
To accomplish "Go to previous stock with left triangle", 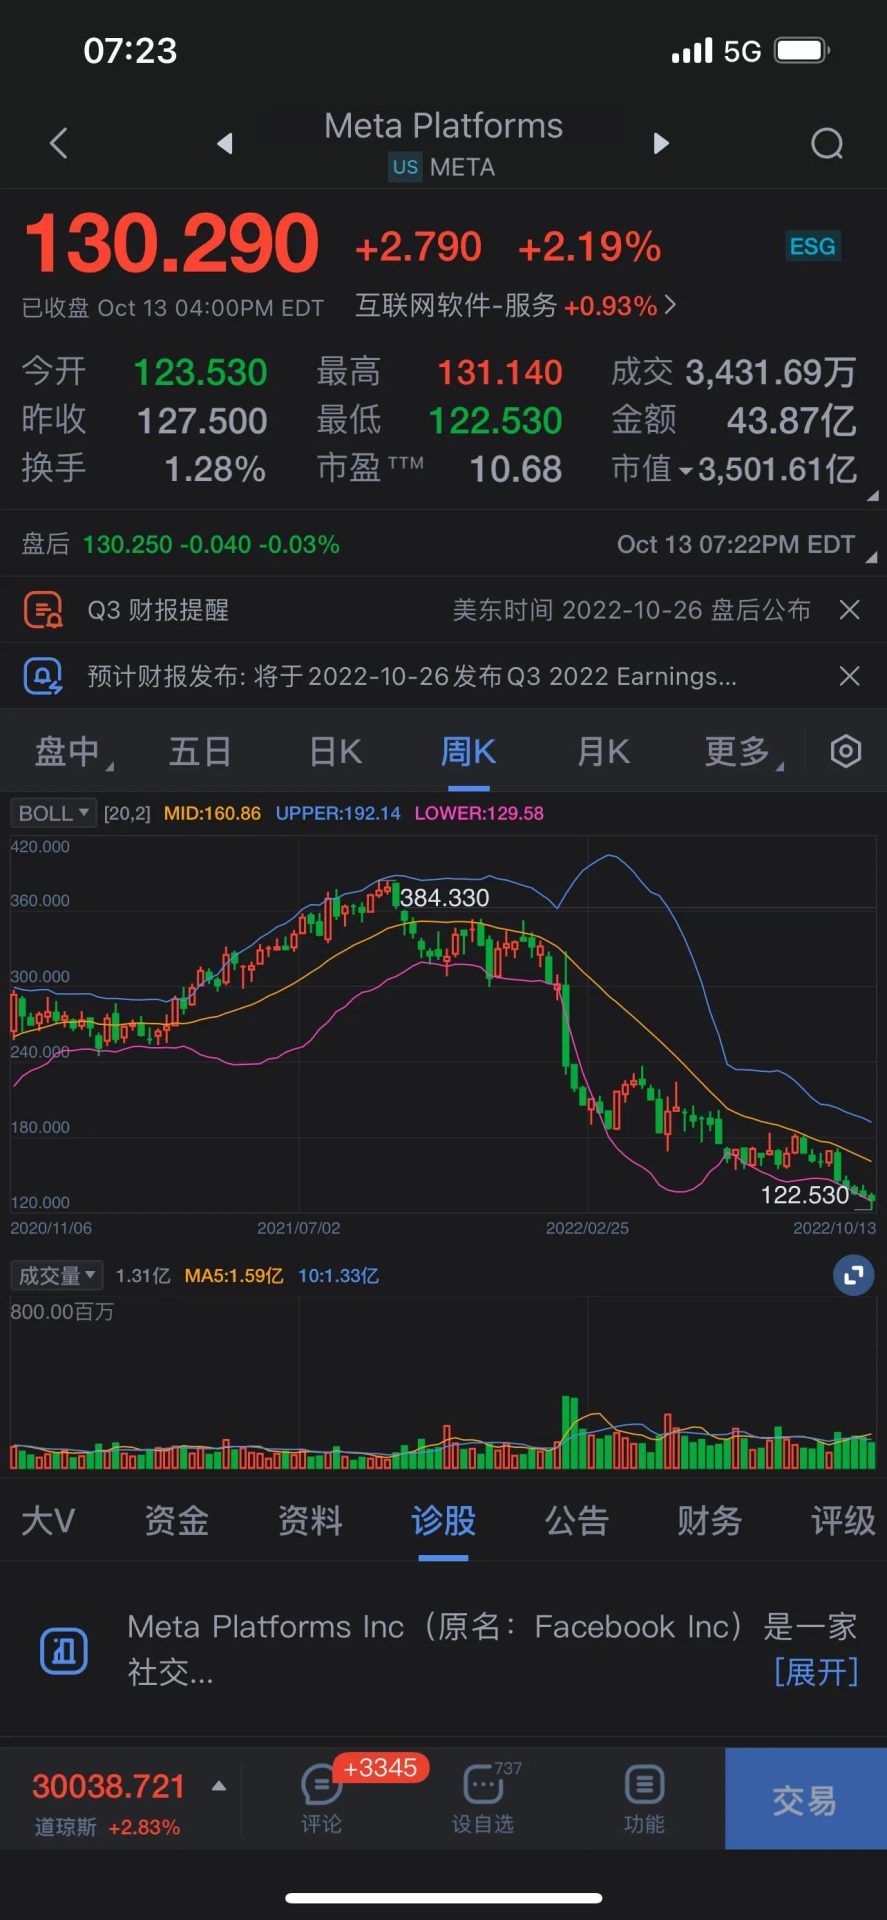I will [225, 143].
